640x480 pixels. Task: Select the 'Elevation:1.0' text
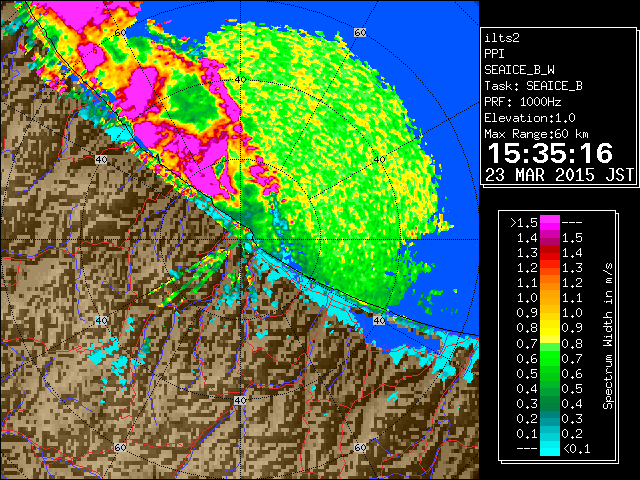tap(530, 118)
